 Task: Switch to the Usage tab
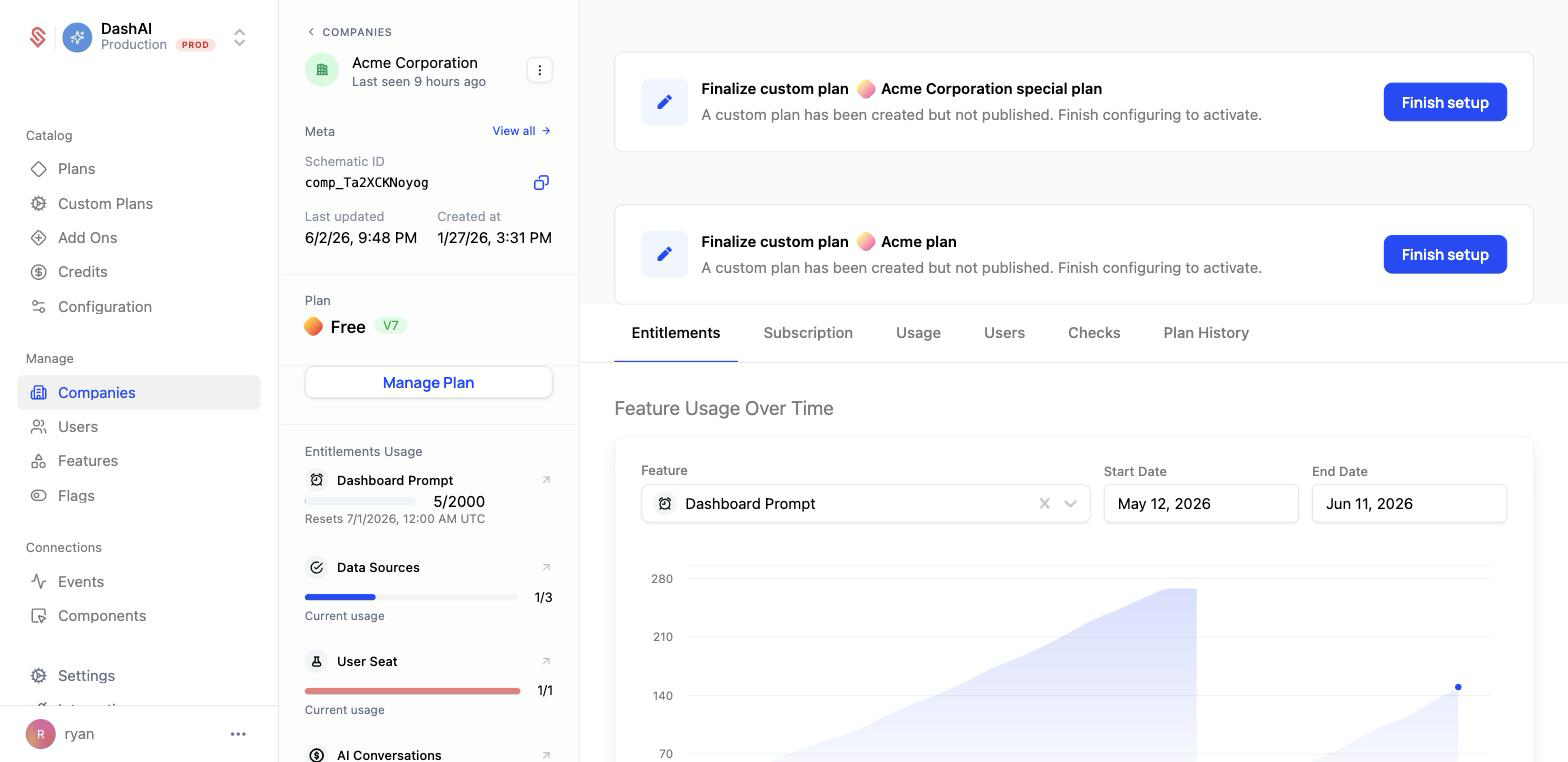918,333
